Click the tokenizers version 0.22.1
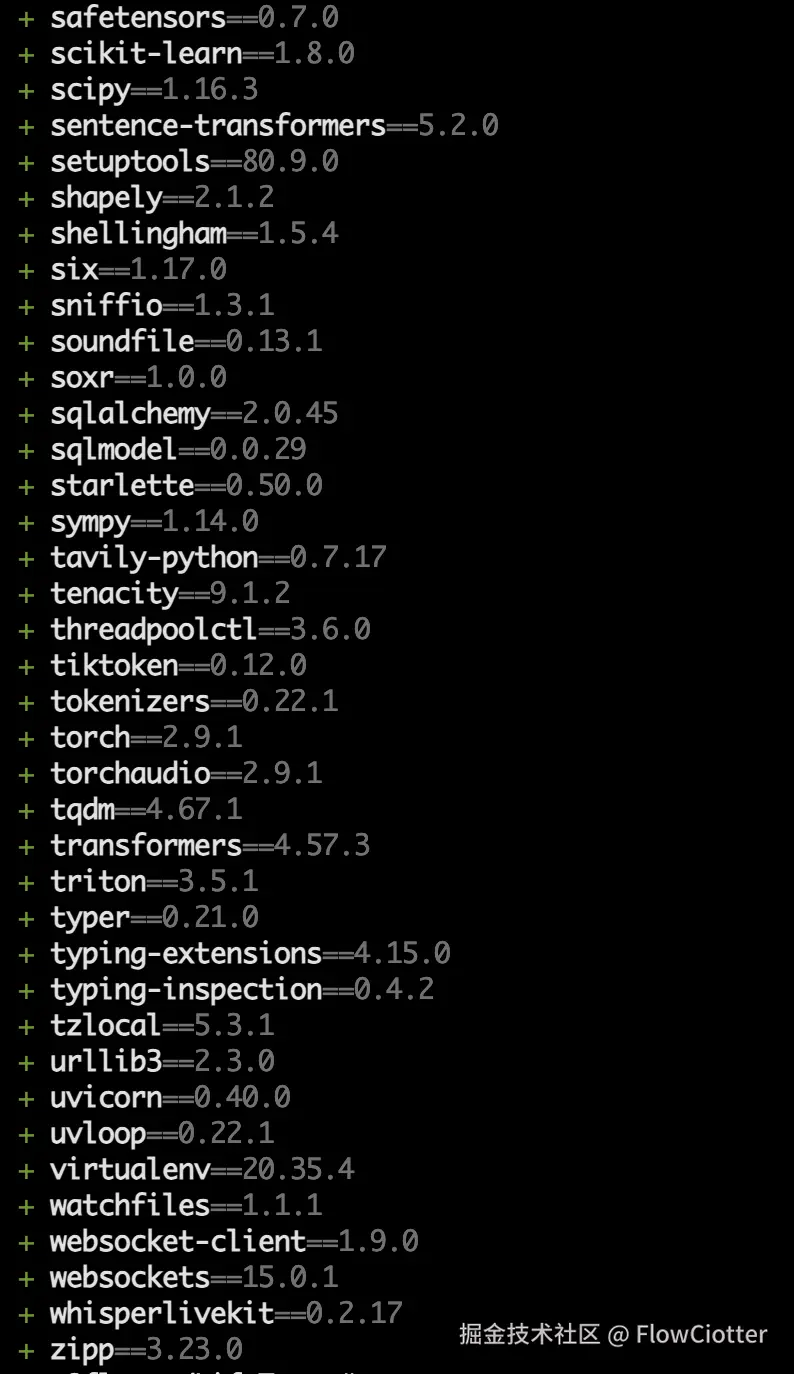This screenshot has height=1374, width=794. pos(290,701)
